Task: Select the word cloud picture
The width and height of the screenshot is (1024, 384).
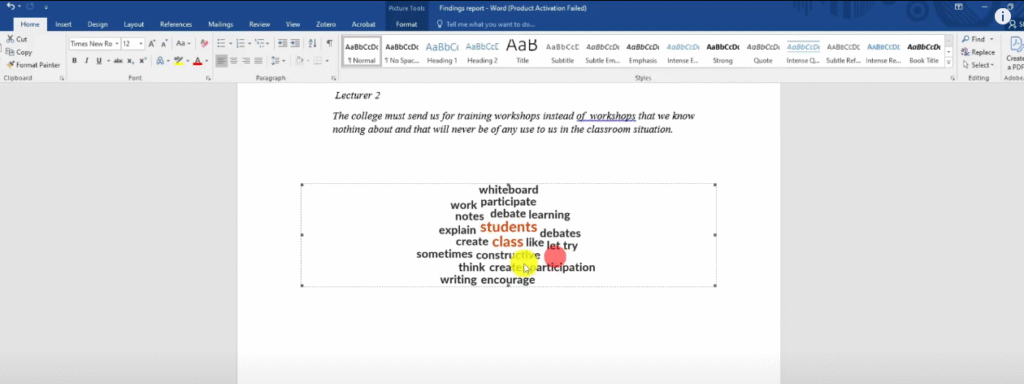Action: point(508,235)
